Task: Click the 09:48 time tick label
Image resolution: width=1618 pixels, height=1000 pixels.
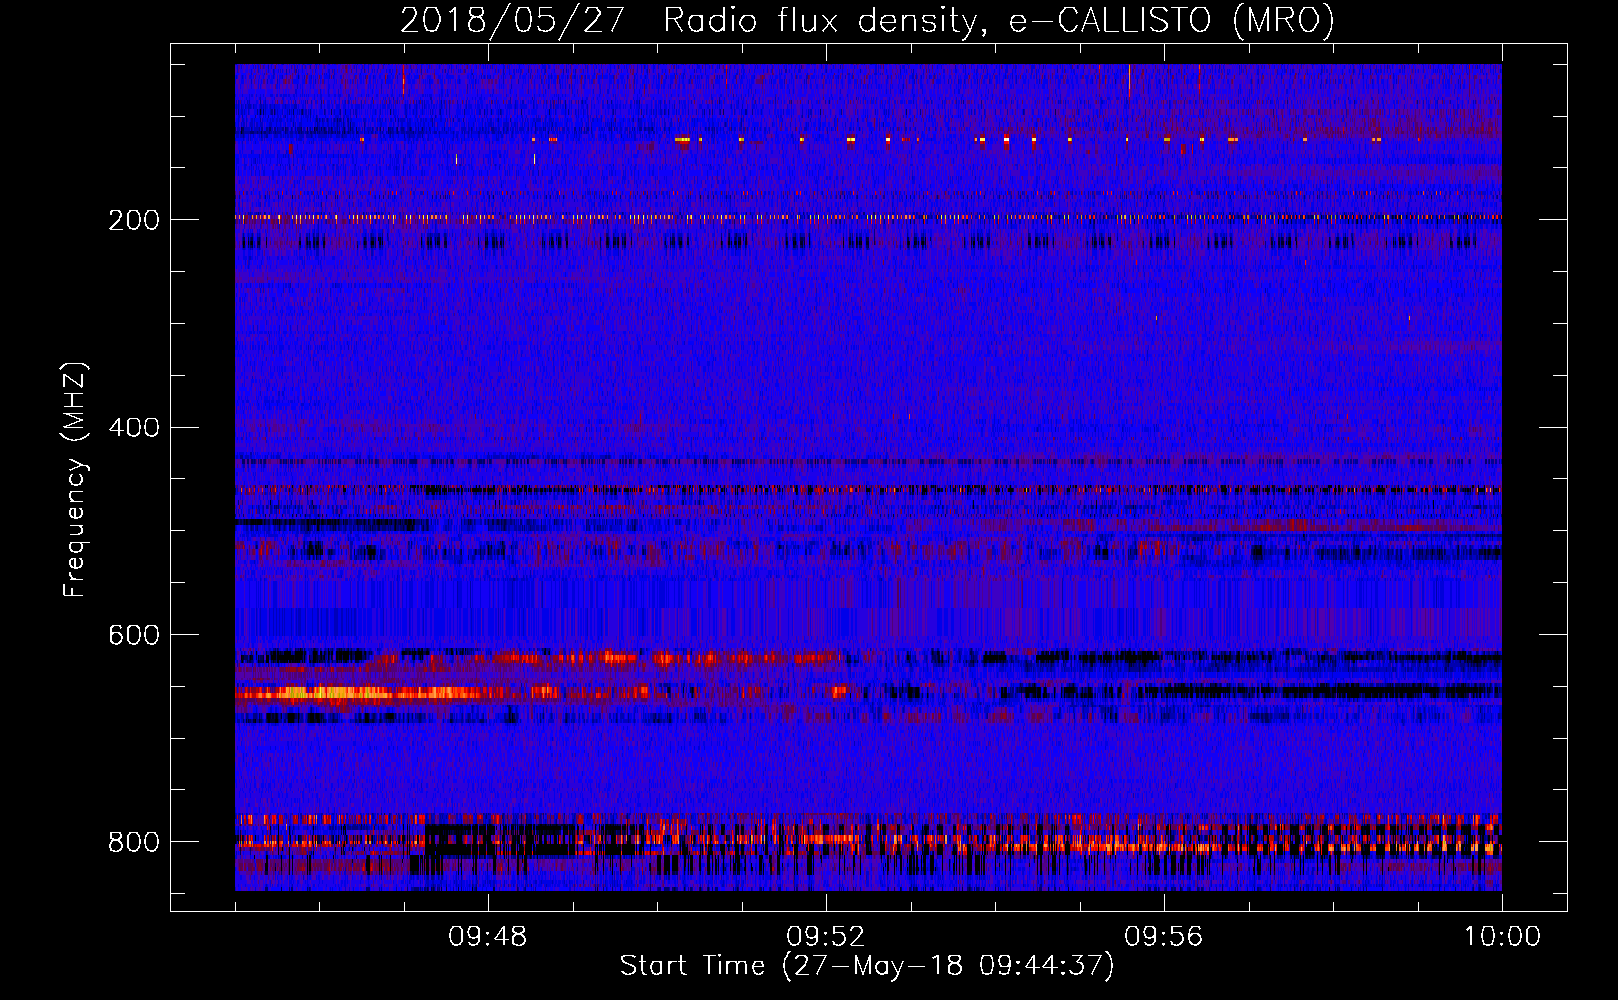Action: (x=488, y=937)
